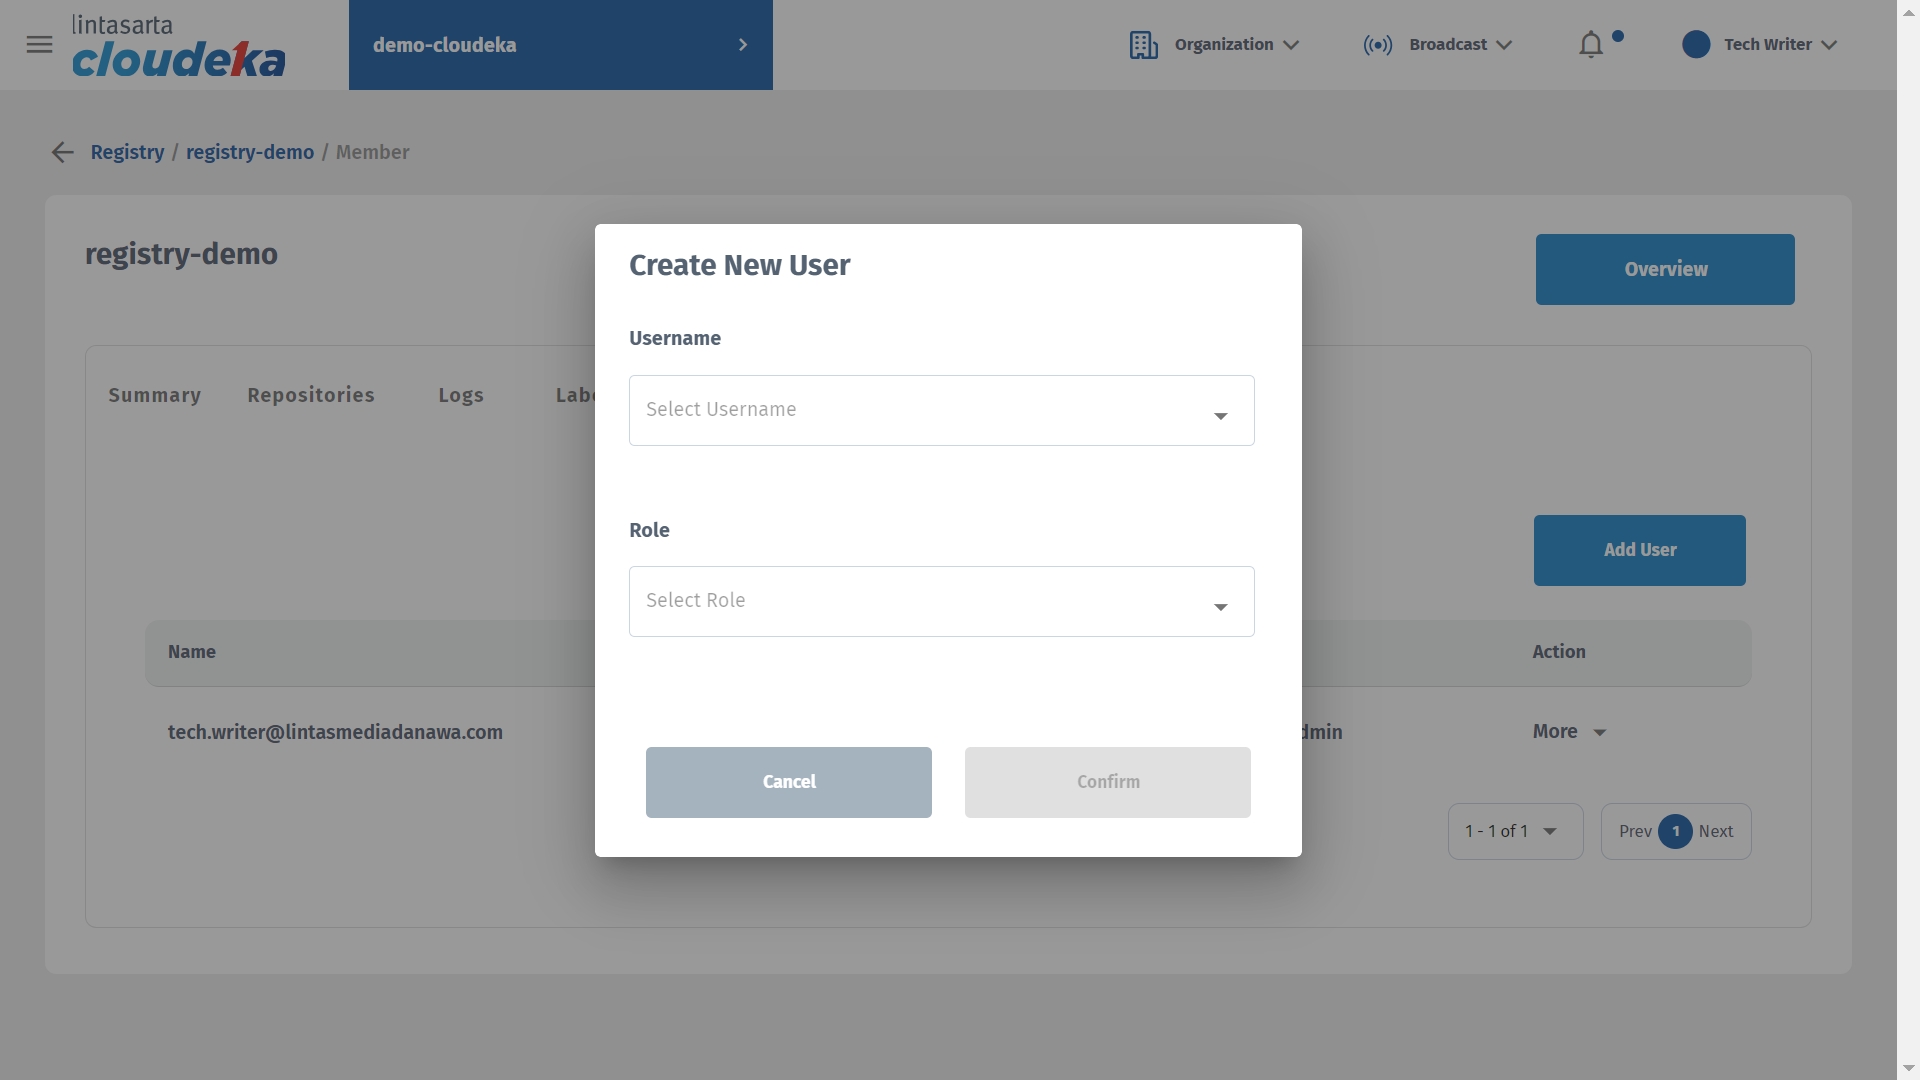Screen dimensions: 1920x1080
Task: Expand the Select Role dropdown
Action: pyautogui.click(x=941, y=602)
